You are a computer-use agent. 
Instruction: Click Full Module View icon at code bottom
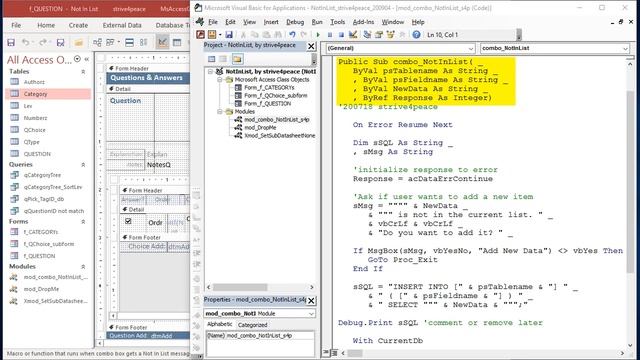pyautogui.click(x=334, y=353)
